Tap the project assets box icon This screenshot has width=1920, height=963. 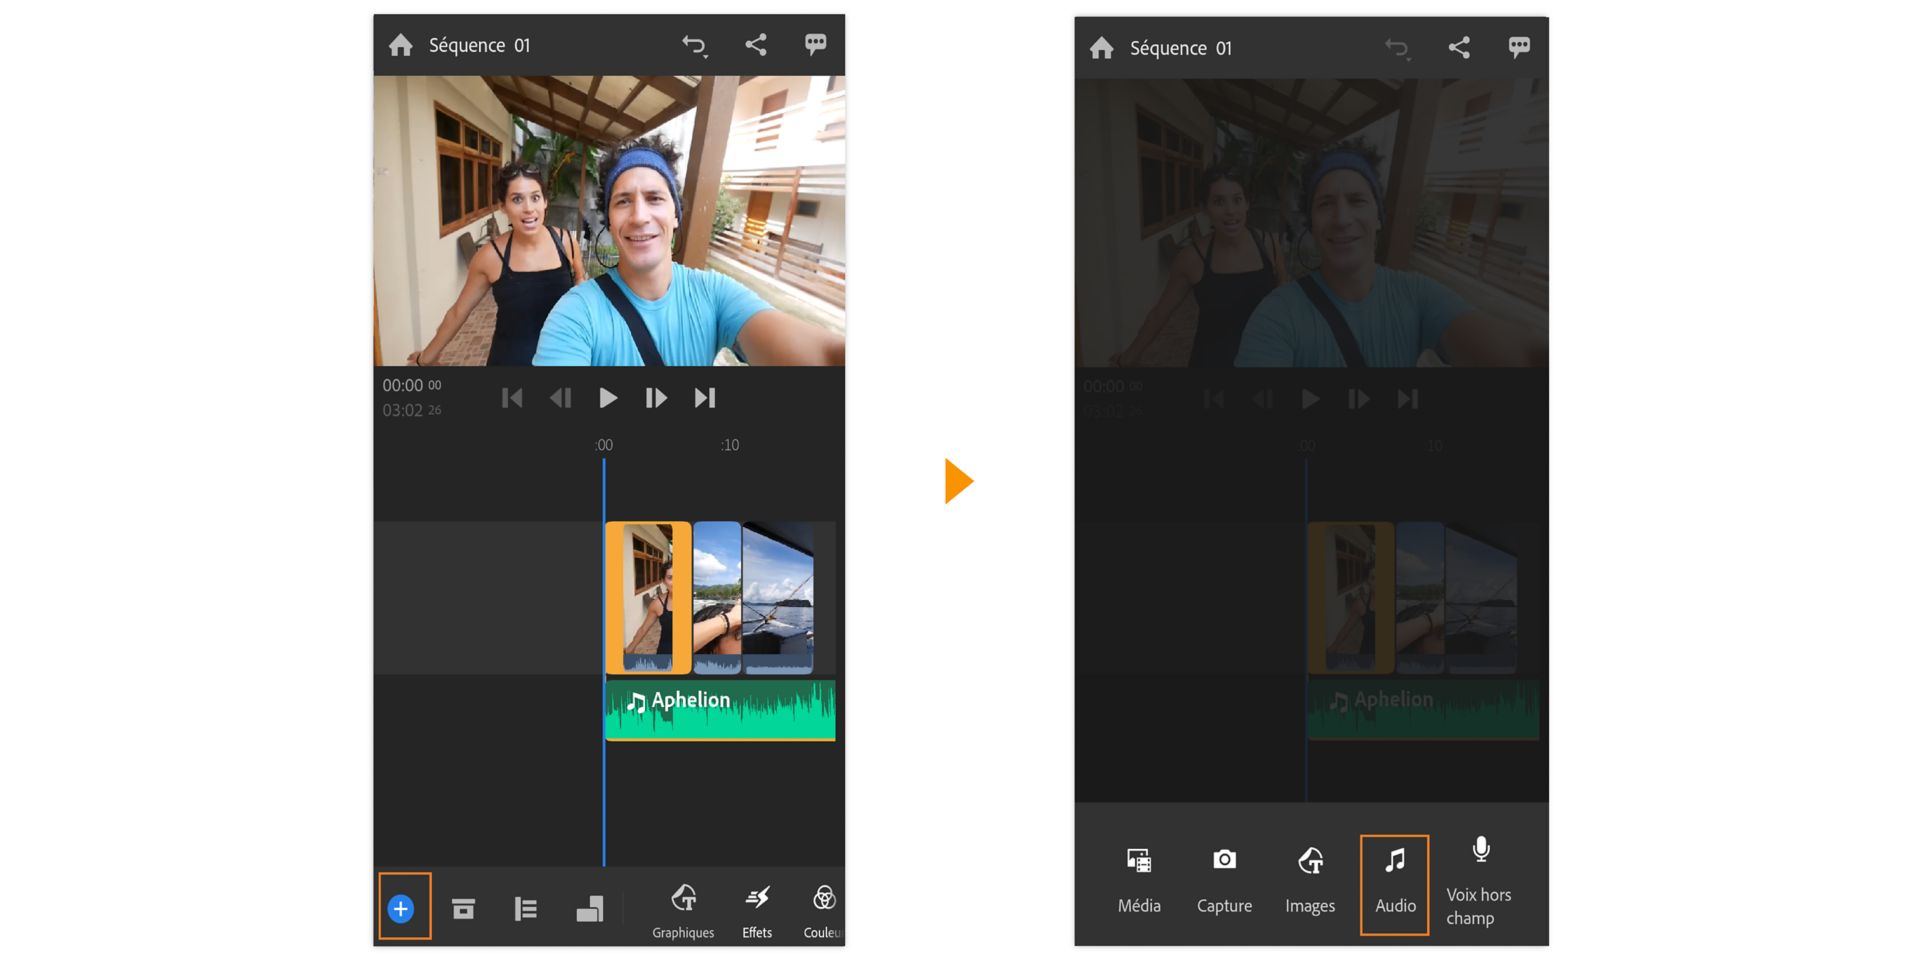[463, 908]
